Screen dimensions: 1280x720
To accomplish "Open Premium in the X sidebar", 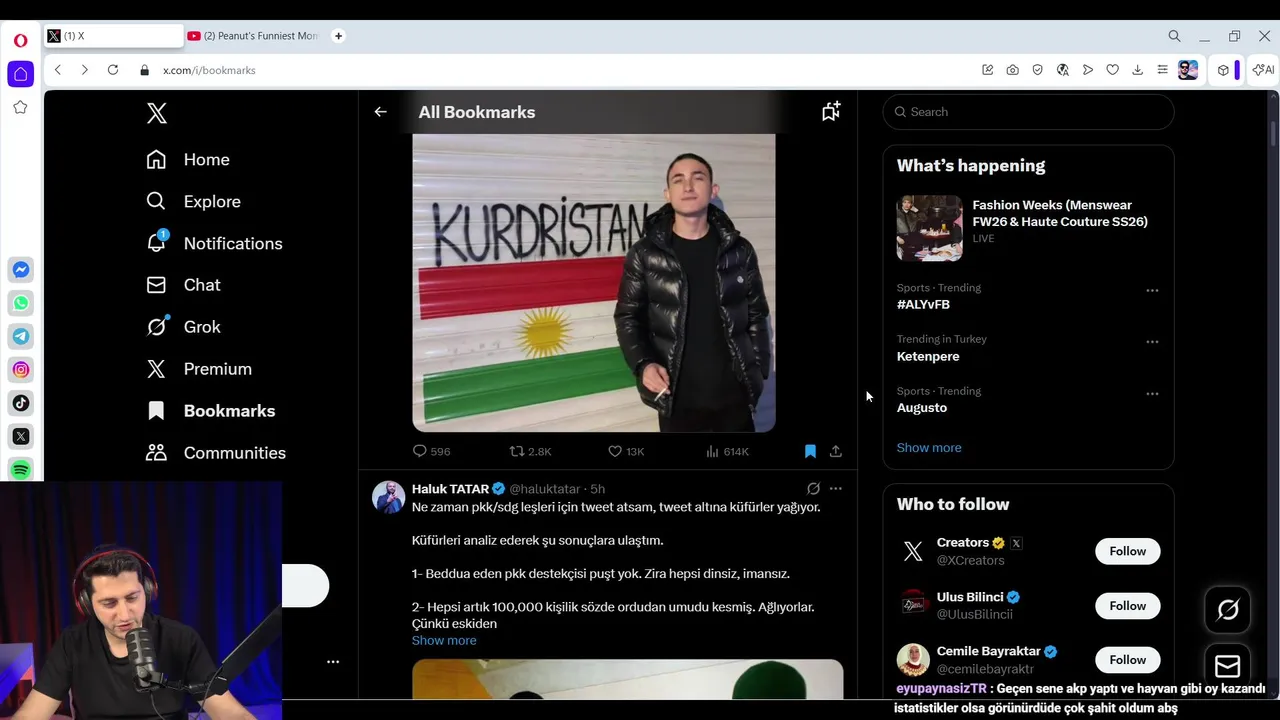I will tap(198, 369).
